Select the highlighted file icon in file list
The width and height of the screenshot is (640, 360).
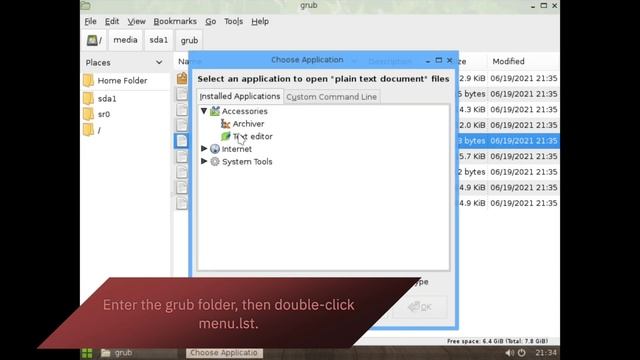pos(182,141)
